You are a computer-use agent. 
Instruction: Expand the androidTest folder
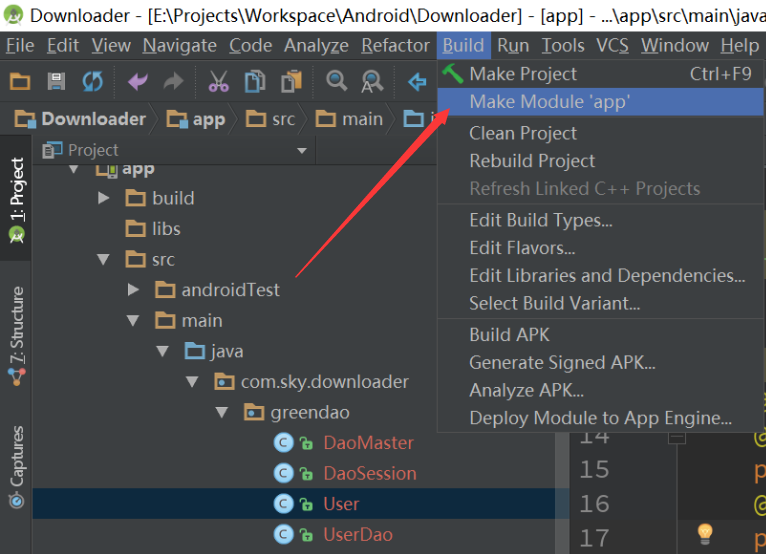point(134,290)
